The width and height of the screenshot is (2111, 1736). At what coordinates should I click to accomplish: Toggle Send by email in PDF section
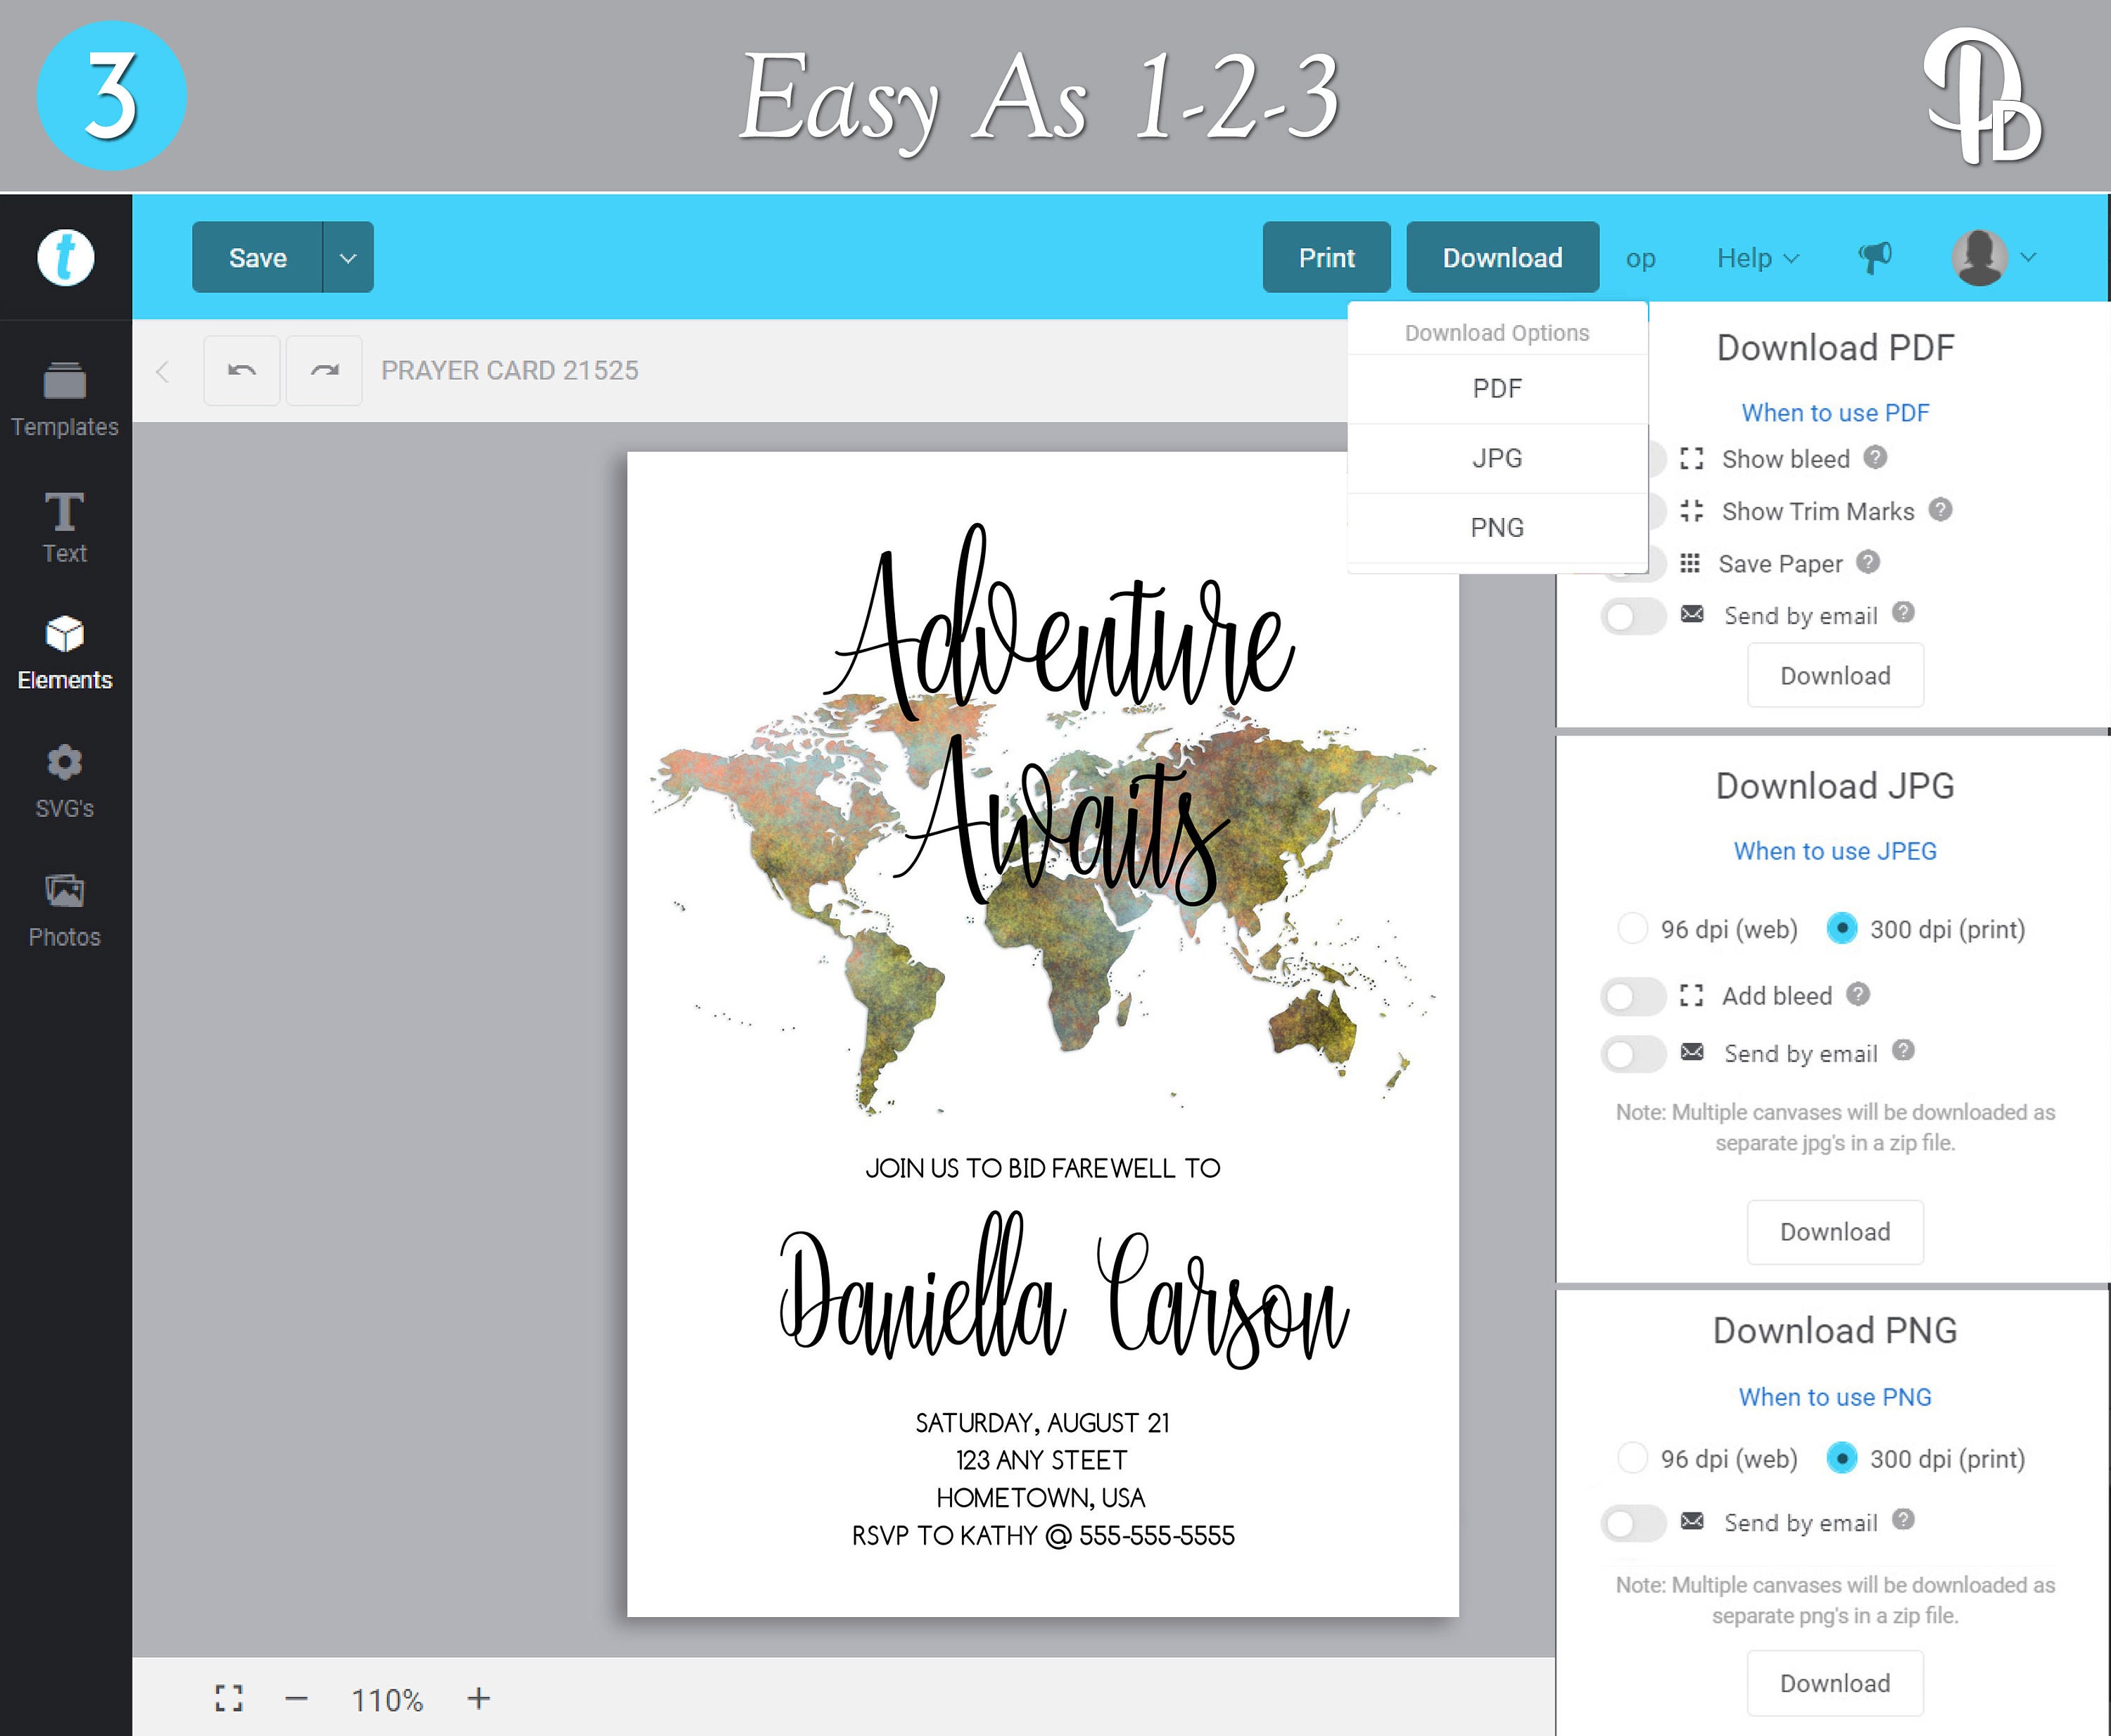tap(1633, 615)
